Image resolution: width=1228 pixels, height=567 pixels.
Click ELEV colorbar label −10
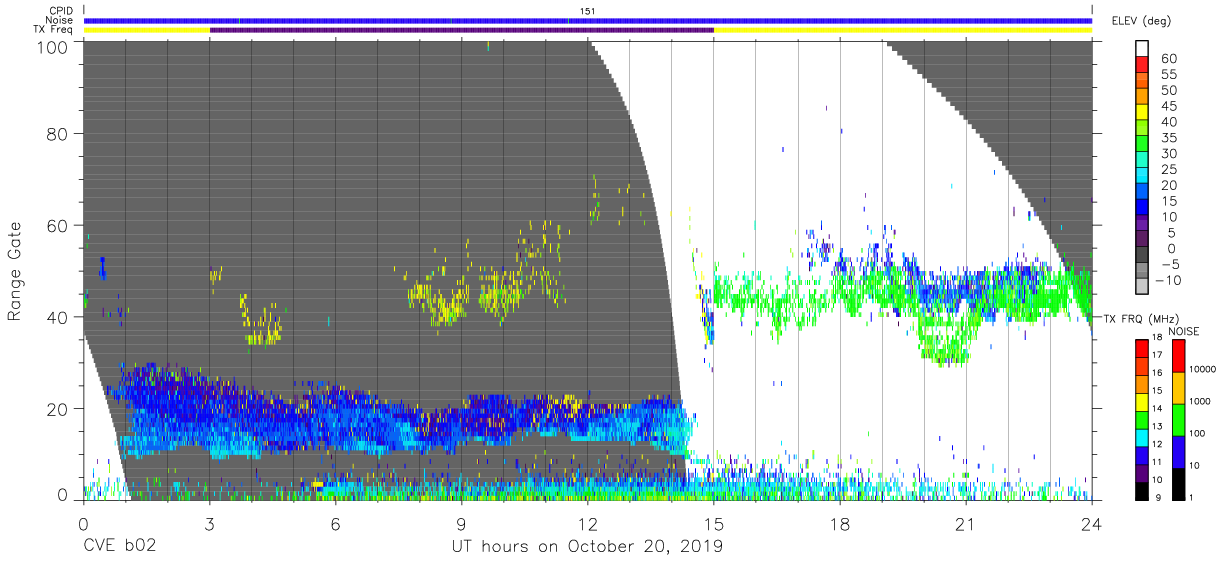point(1168,280)
